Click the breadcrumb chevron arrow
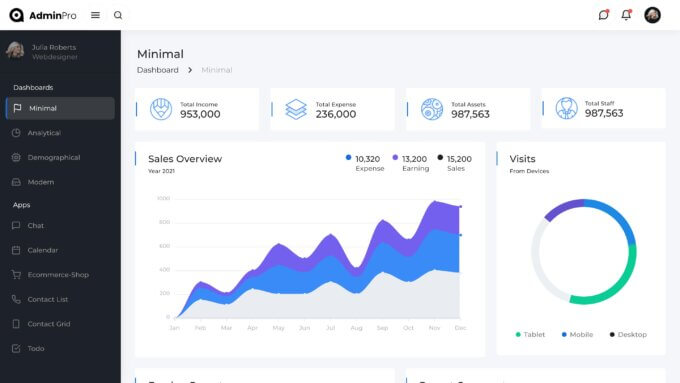The height and width of the screenshot is (383, 680). coord(190,70)
